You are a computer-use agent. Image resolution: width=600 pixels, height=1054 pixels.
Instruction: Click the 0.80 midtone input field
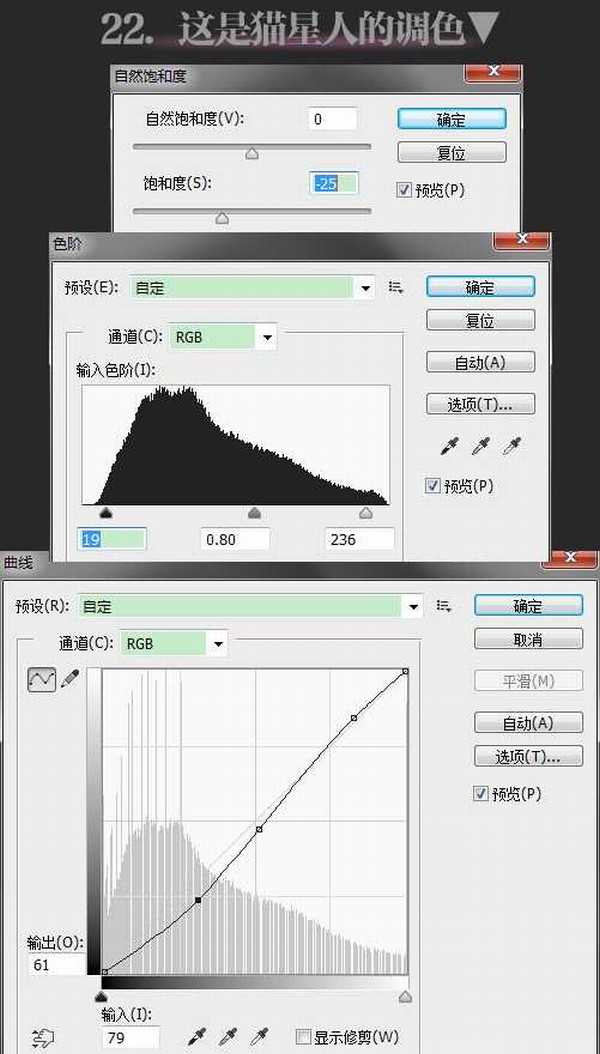pos(235,539)
